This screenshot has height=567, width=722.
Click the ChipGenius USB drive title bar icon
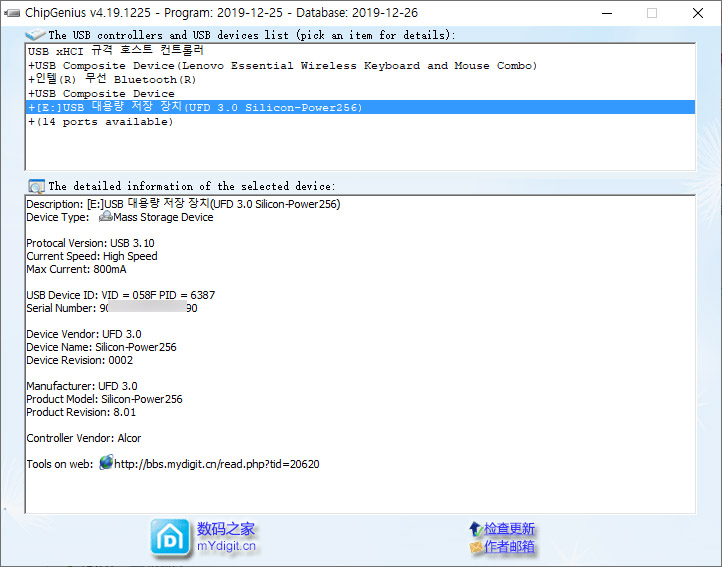(12, 13)
